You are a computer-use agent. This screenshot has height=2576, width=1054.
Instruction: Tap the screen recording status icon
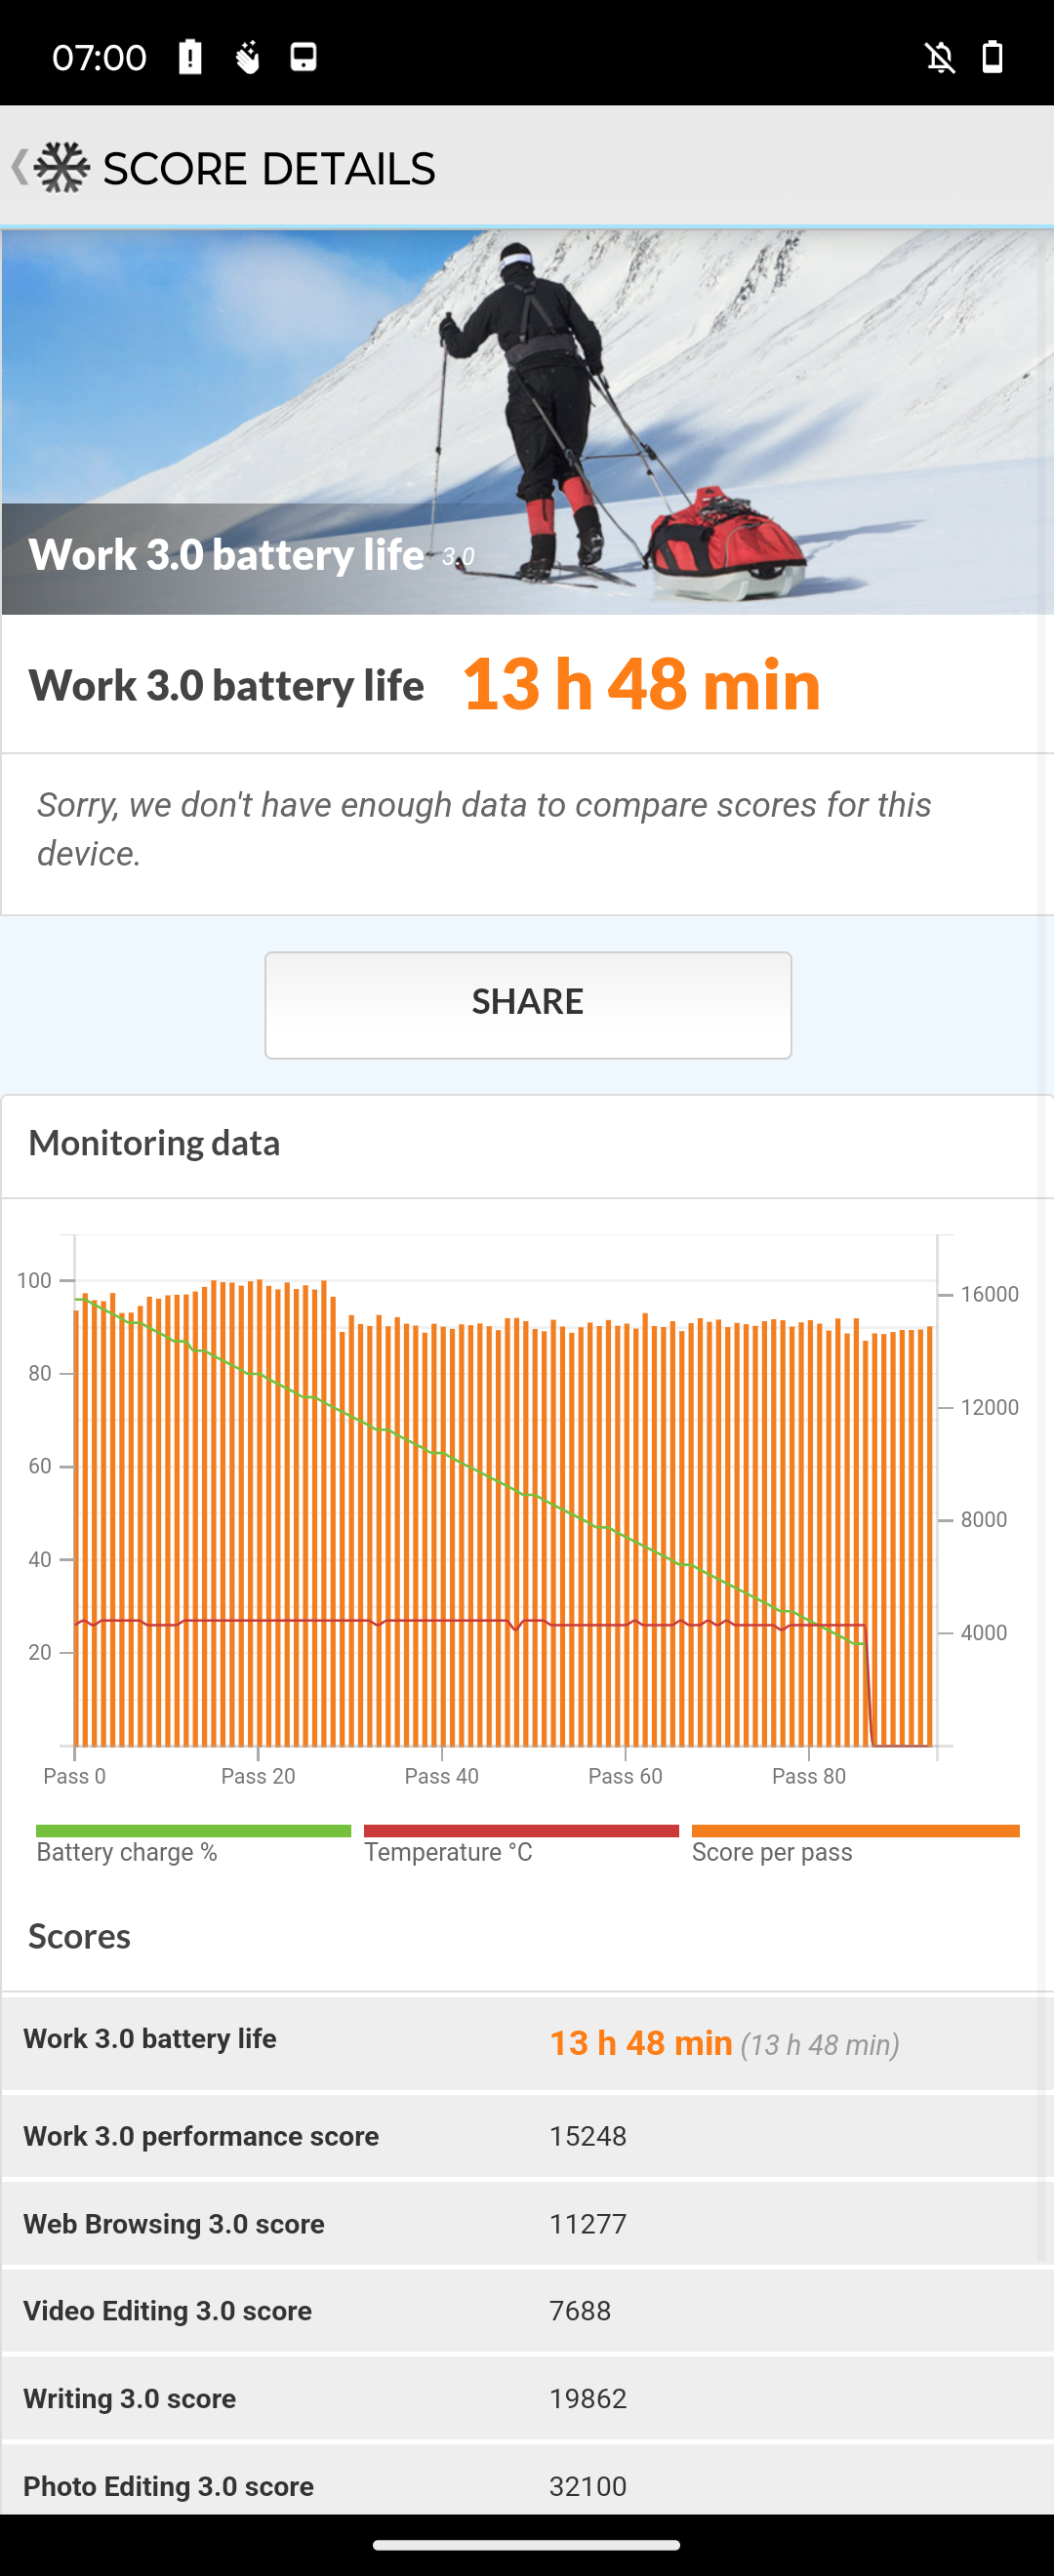tap(303, 57)
